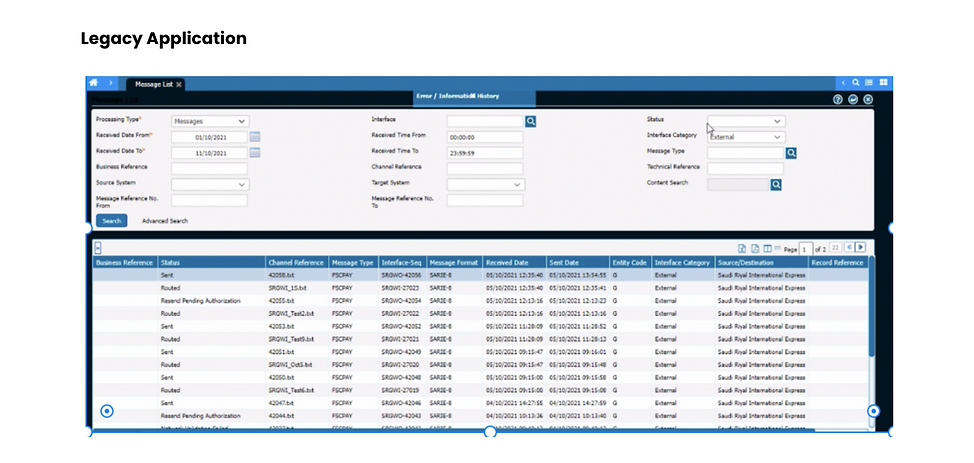The width and height of the screenshot is (974, 463).
Task: Open the Message Type lookup search icon
Action: (791, 153)
